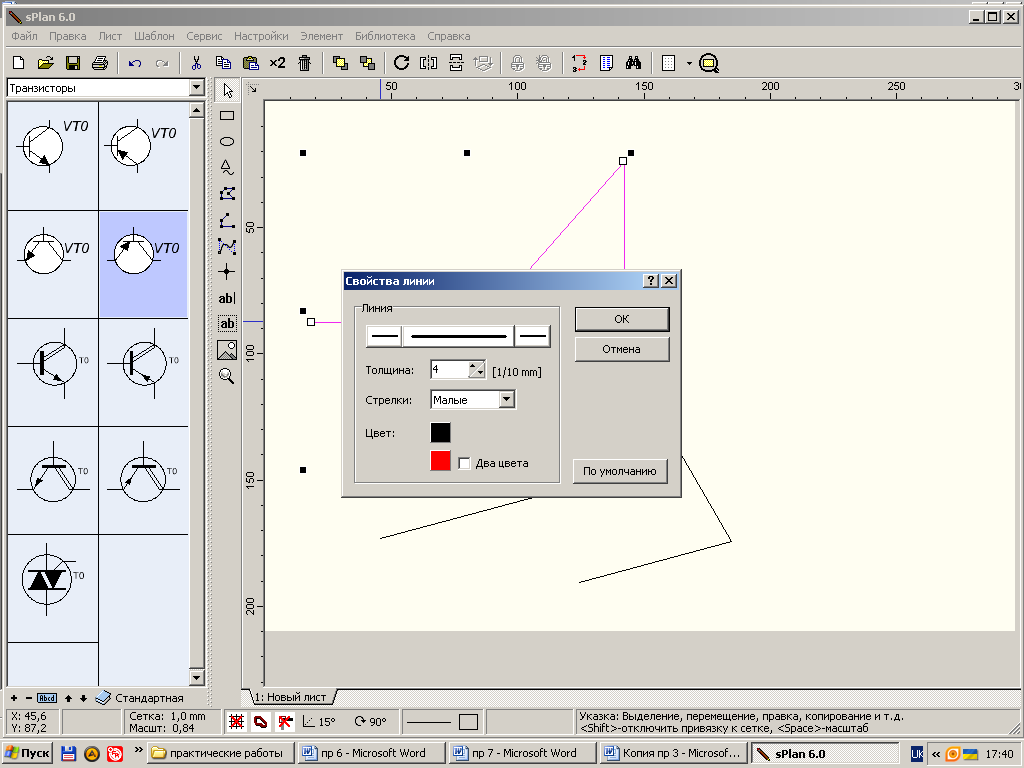
Task: Open the Стрелки arrows dropdown
Action: coord(507,400)
